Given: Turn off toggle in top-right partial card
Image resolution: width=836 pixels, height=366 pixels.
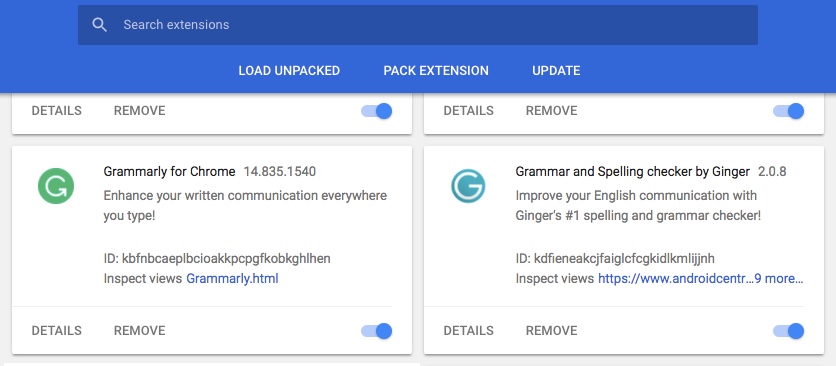Looking at the screenshot, I should click(x=789, y=111).
